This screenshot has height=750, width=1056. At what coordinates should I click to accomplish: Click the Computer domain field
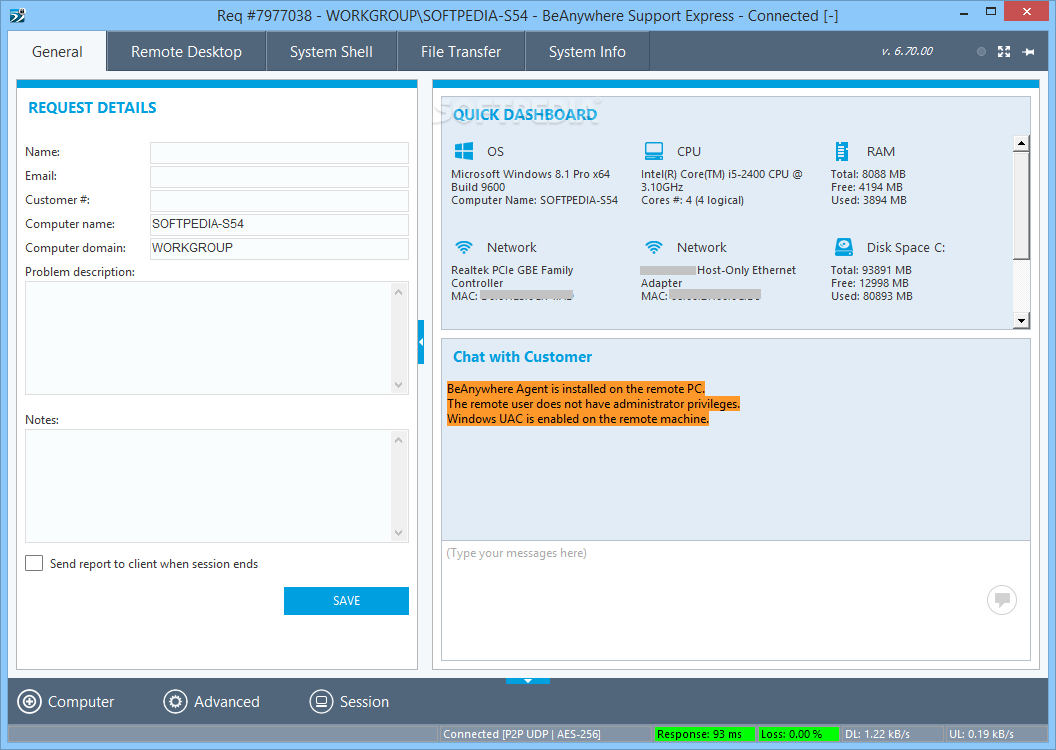(x=279, y=248)
